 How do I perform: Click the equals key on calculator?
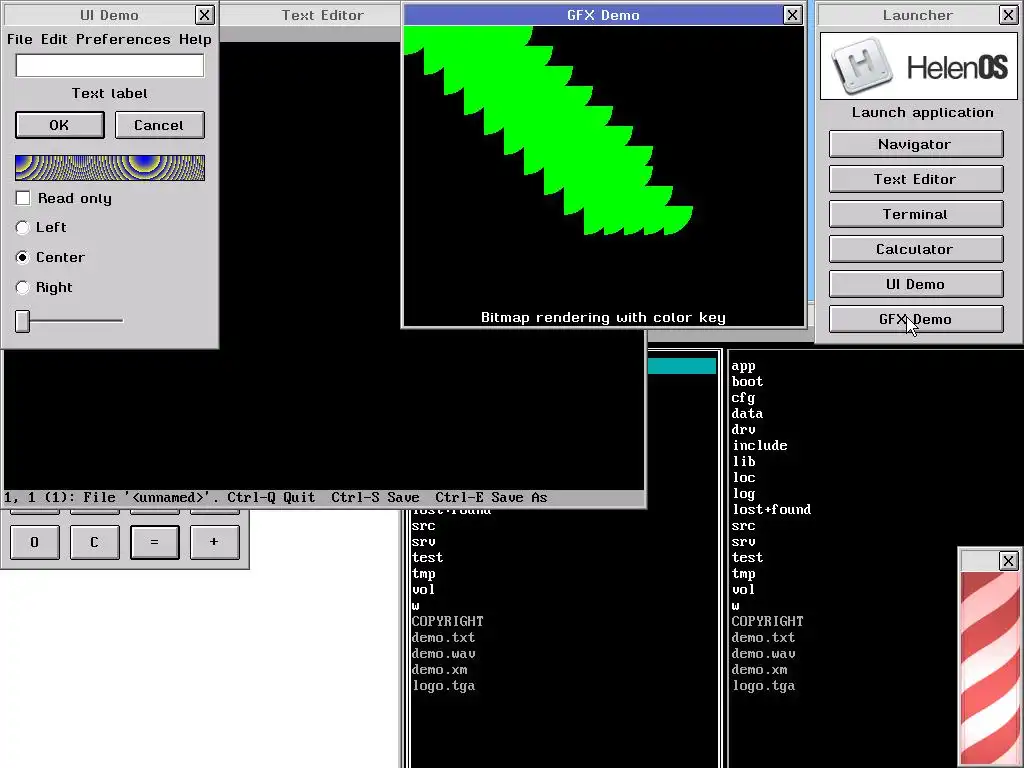point(155,542)
